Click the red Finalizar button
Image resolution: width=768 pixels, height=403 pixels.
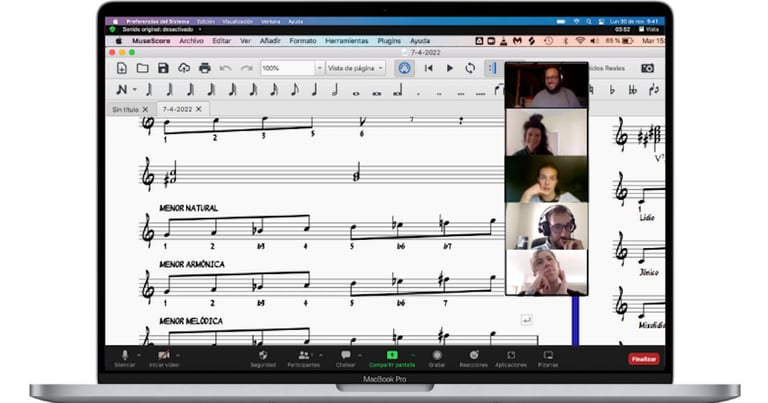tap(644, 359)
